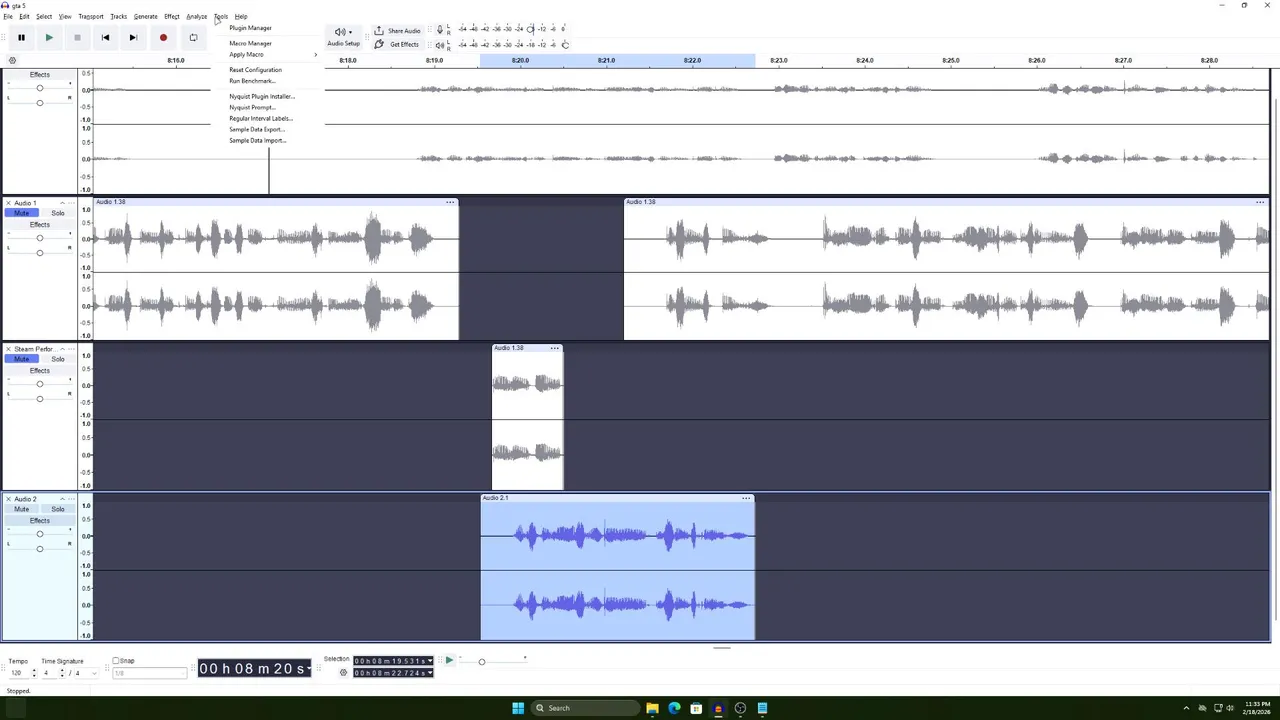Viewport: 1280px width, 720px height.
Task: Open Effects for Steam Perfor... track
Action: 39,371
